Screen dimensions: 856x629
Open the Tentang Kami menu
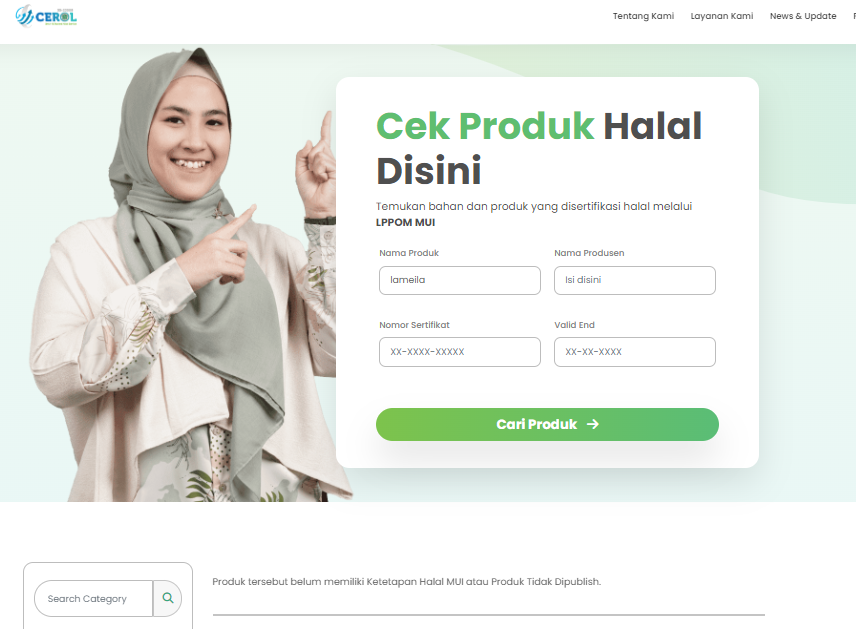coord(643,16)
